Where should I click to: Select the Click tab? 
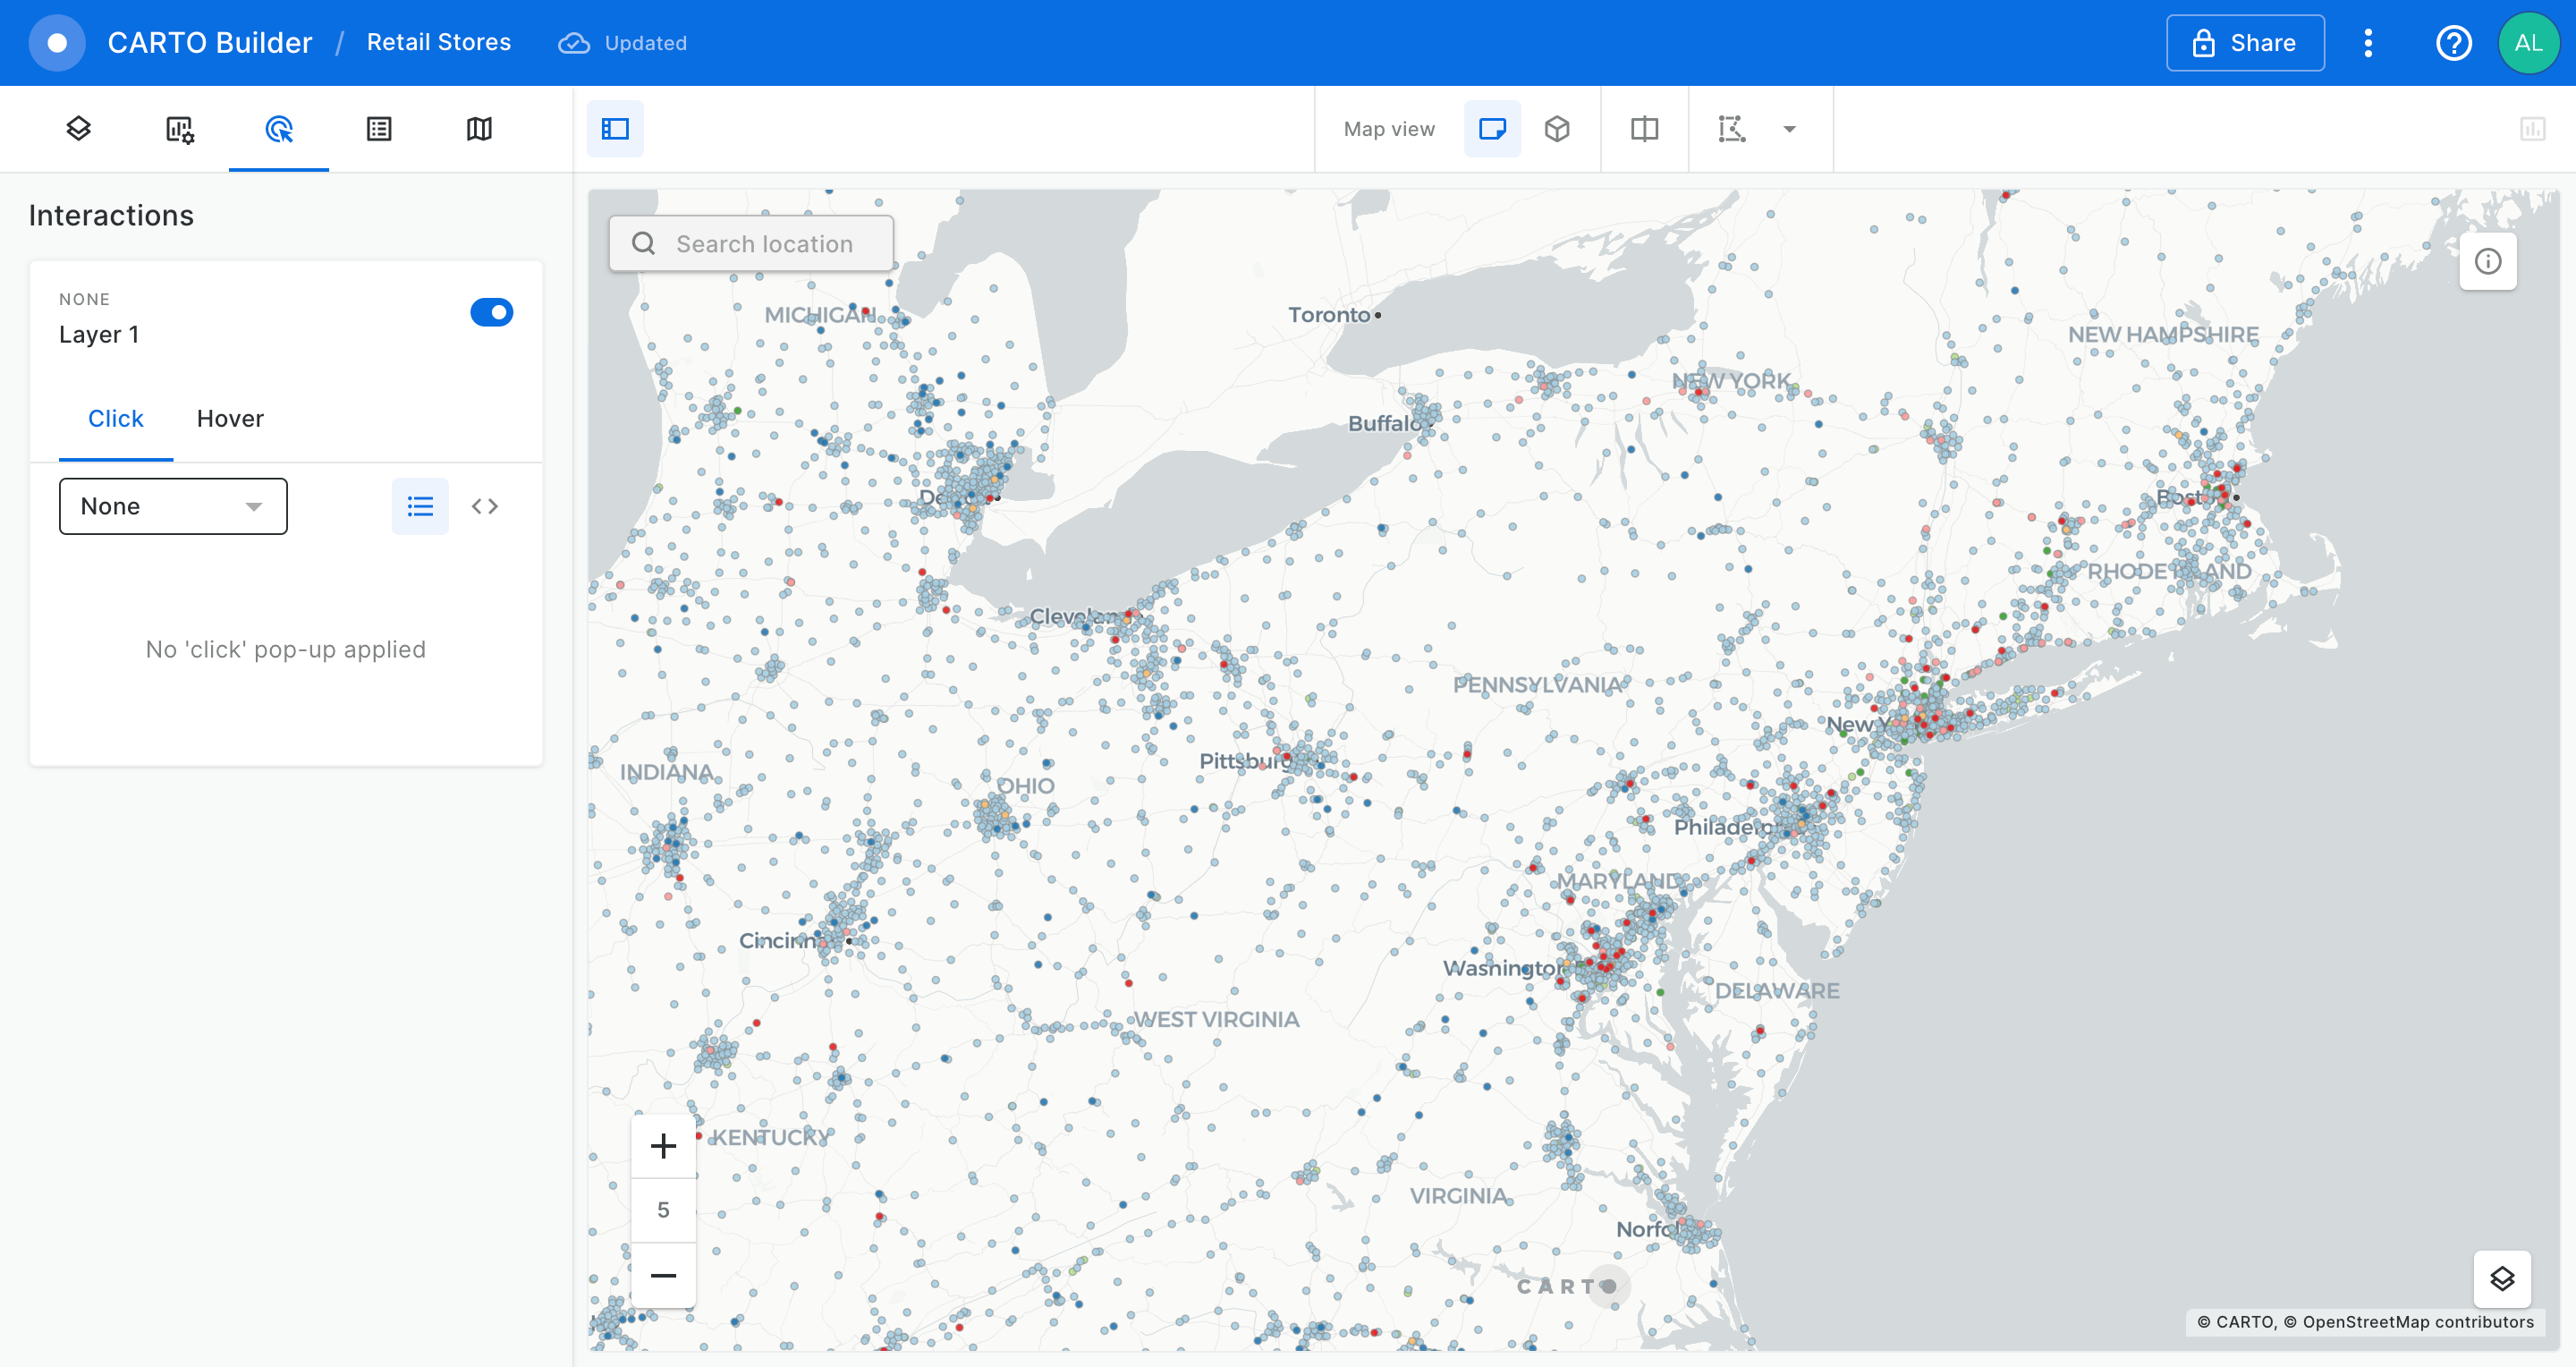[x=116, y=418]
